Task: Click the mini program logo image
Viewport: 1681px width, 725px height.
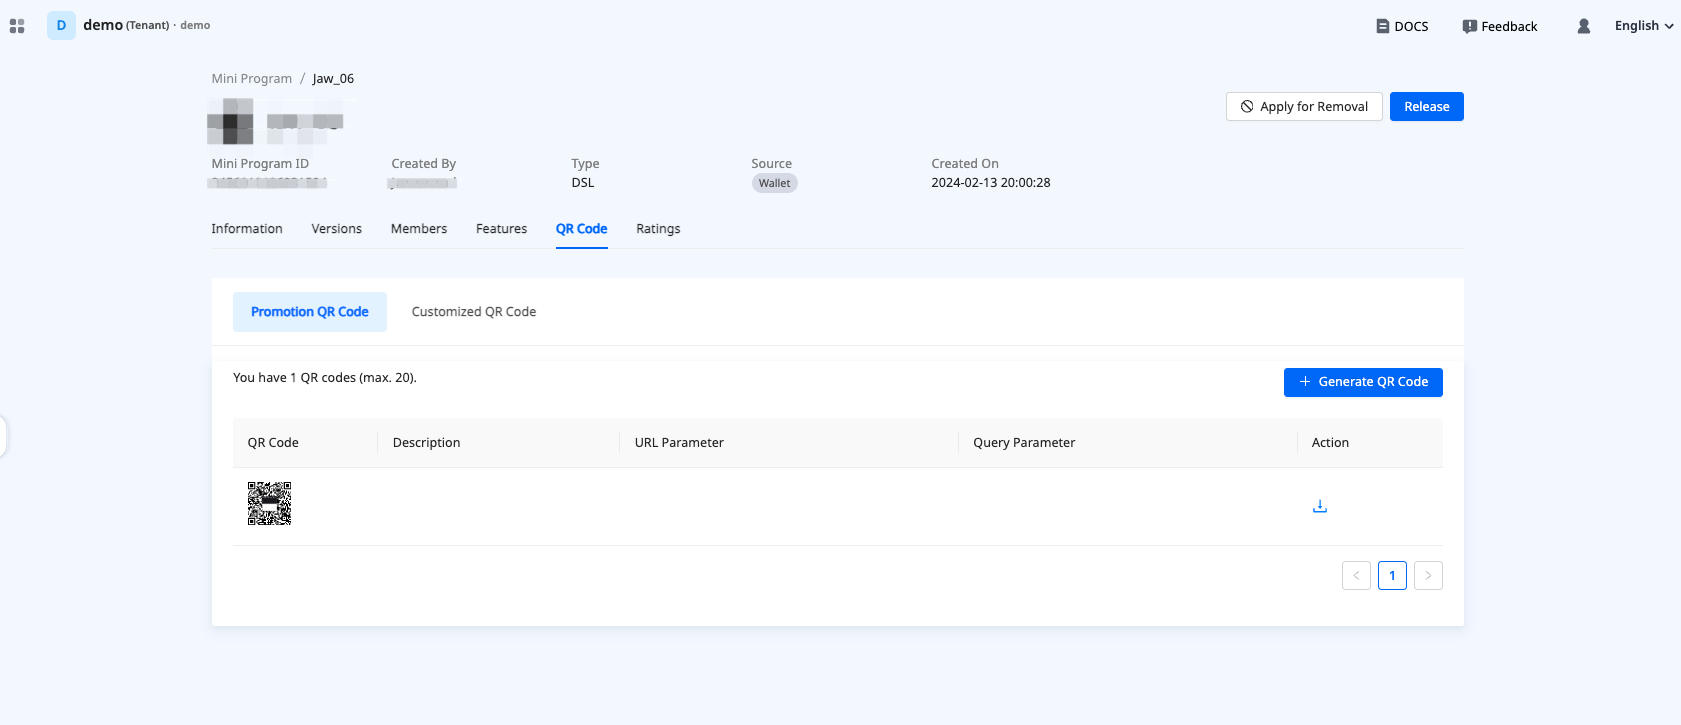Action: point(230,121)
